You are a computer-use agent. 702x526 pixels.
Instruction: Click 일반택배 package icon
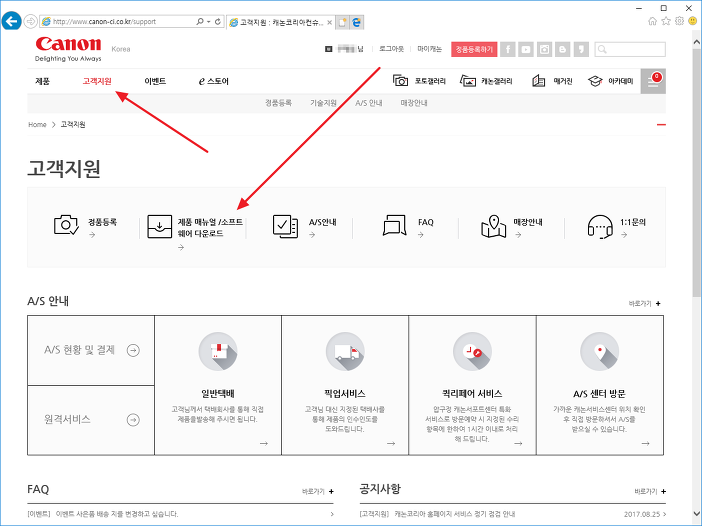(218, 351)
